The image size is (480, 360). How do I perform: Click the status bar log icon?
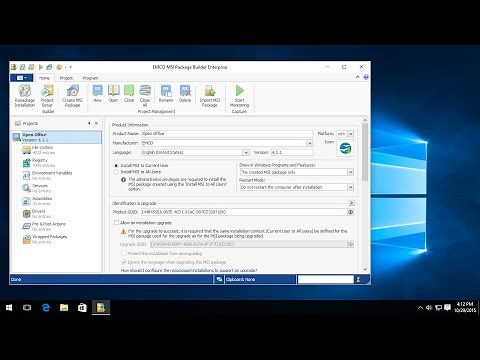[219, 279]
